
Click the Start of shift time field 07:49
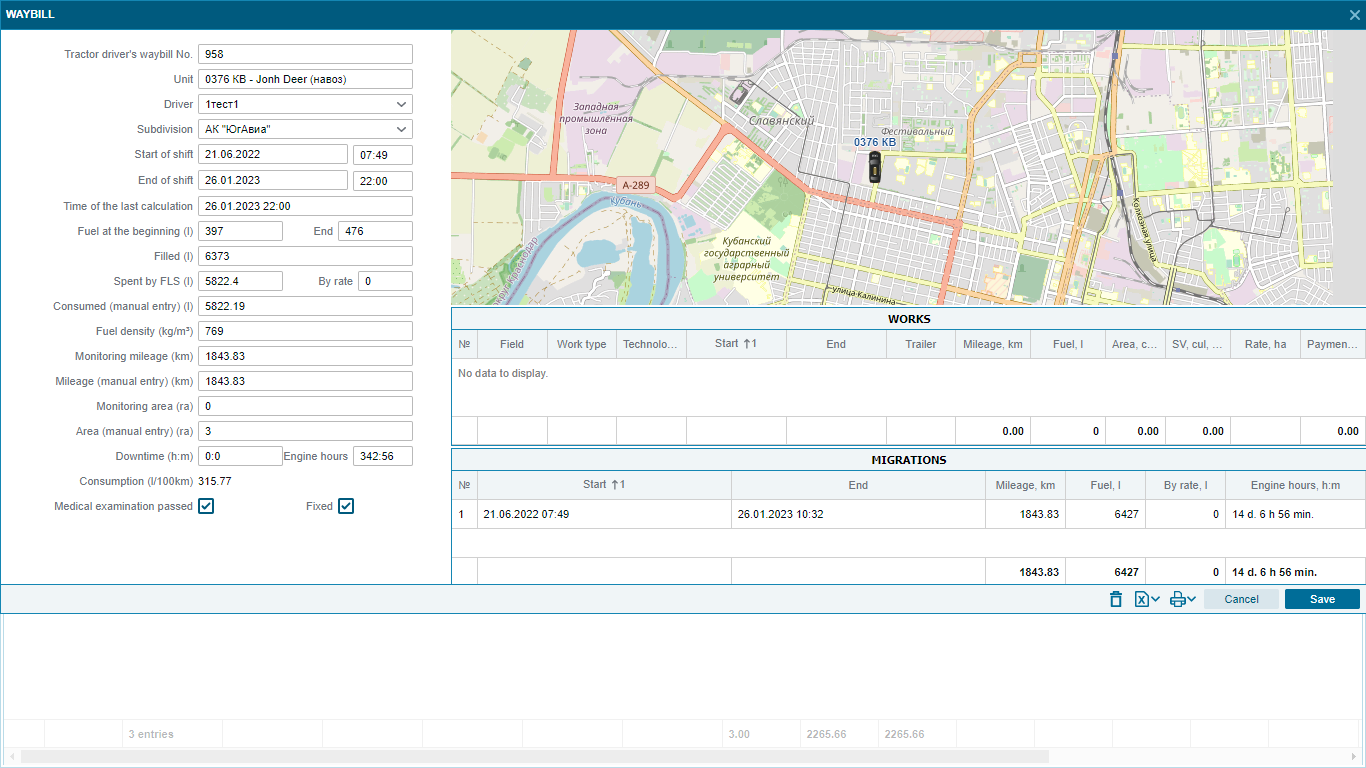point(383,154)
